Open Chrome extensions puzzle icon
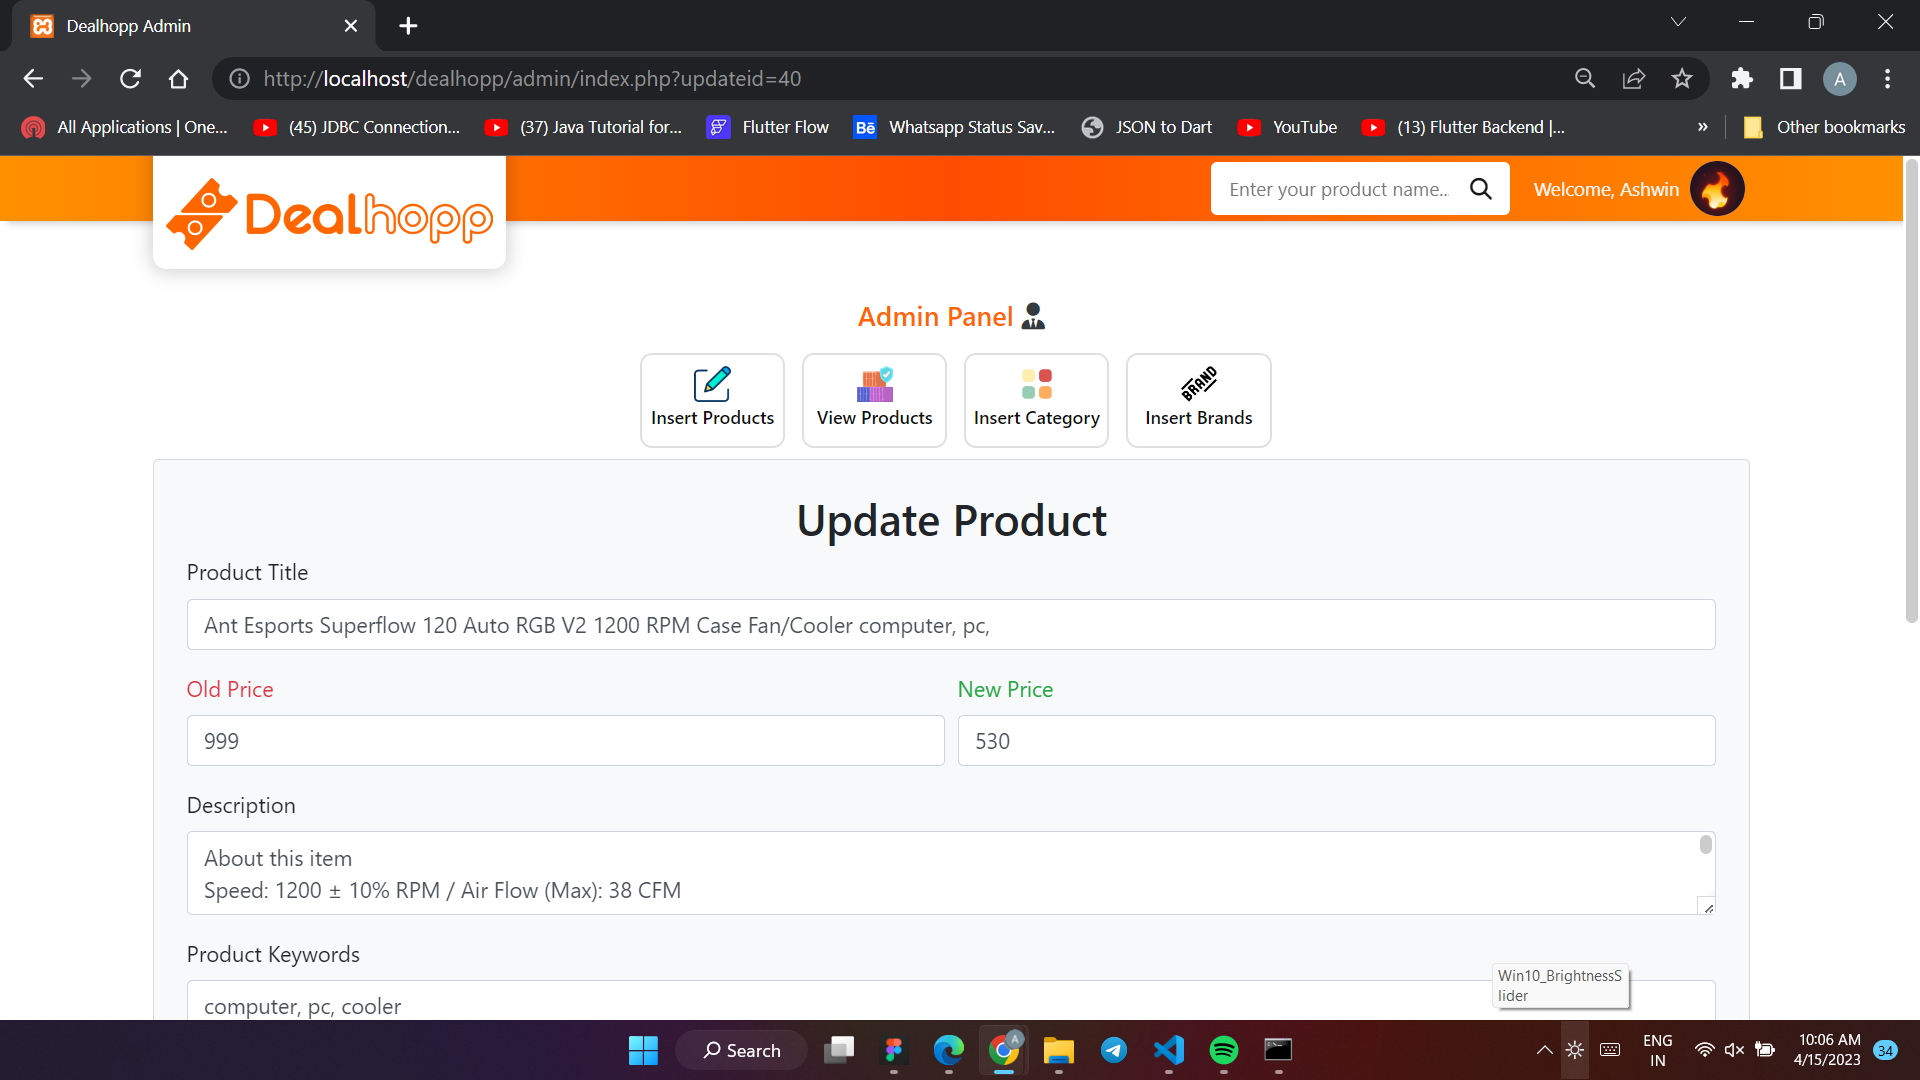Screen dimensions: 1920x1080 pyautogui.click(x=1742, y=78)
